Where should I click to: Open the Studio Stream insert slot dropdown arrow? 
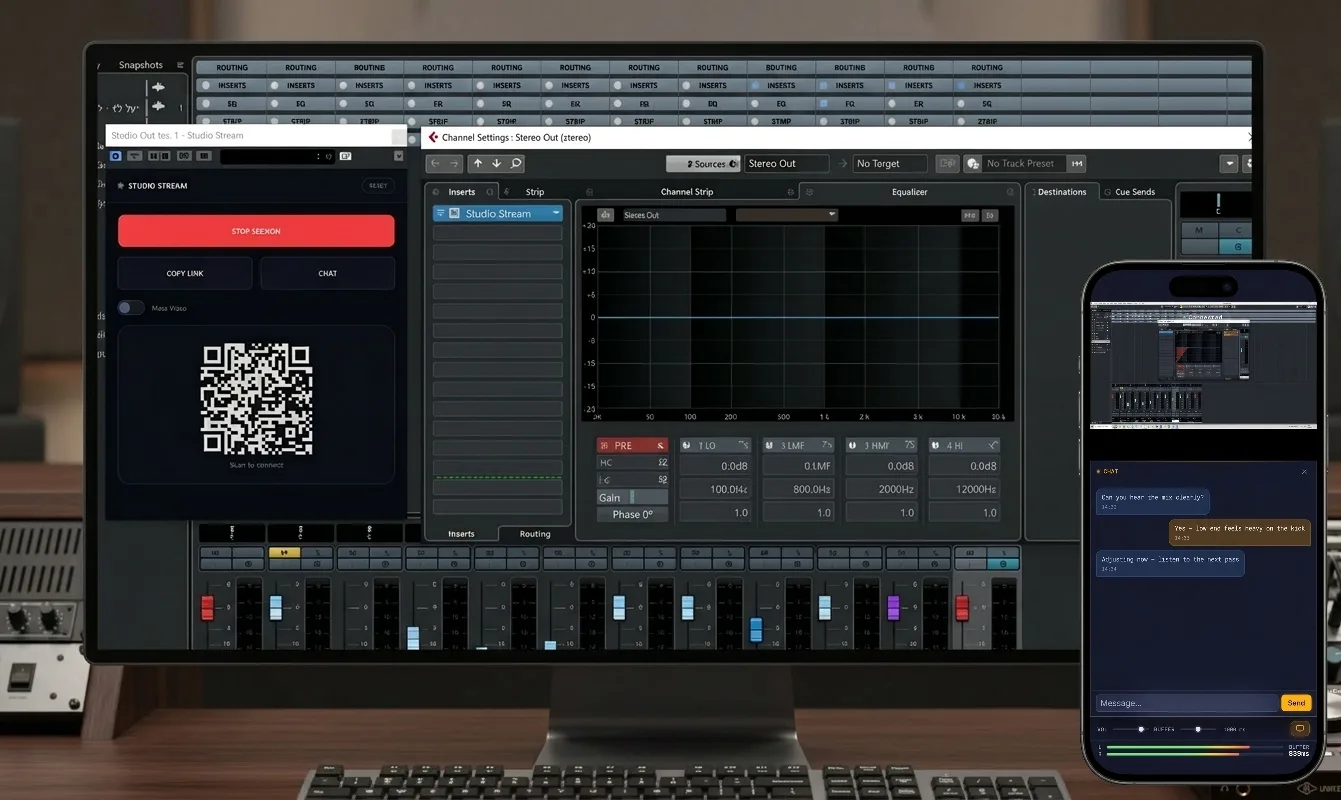click(x=556, y=213)
